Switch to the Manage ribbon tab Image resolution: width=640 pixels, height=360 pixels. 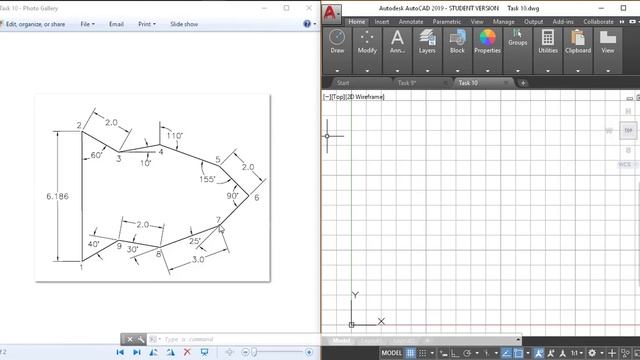(x=503, y=22)
